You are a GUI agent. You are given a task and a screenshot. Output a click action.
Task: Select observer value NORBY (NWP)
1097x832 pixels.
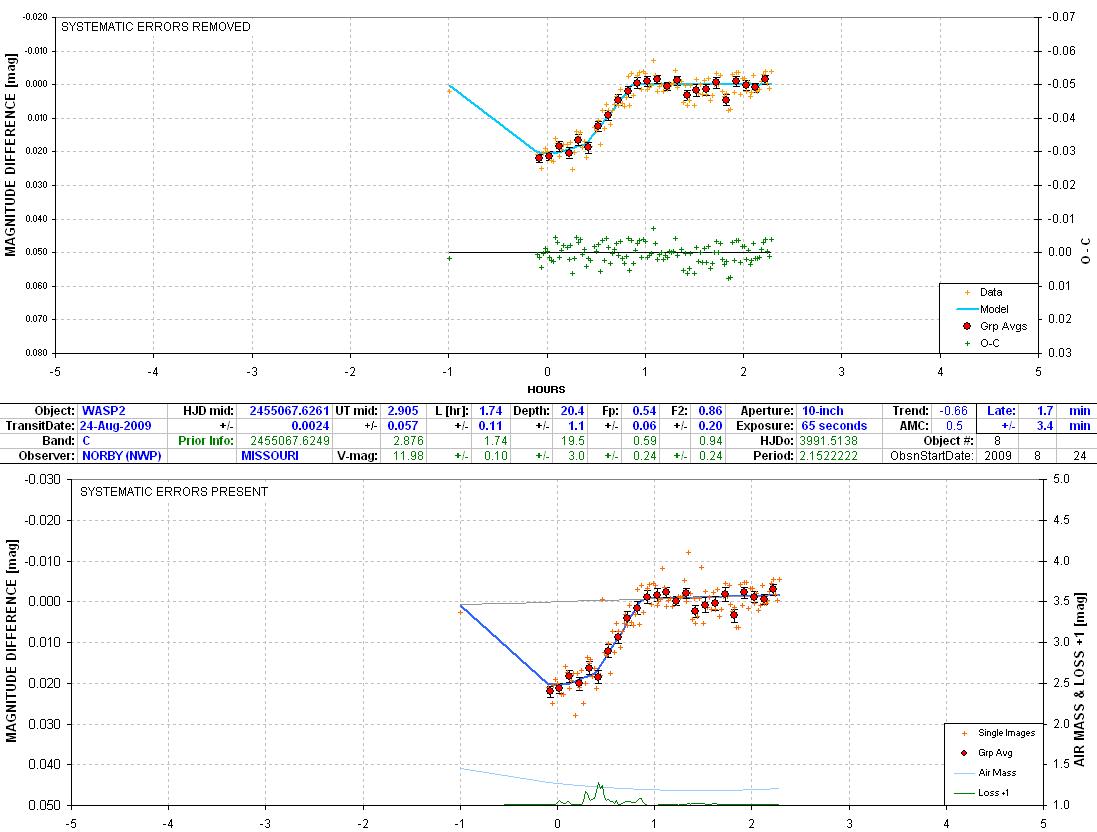pos(122,456)
